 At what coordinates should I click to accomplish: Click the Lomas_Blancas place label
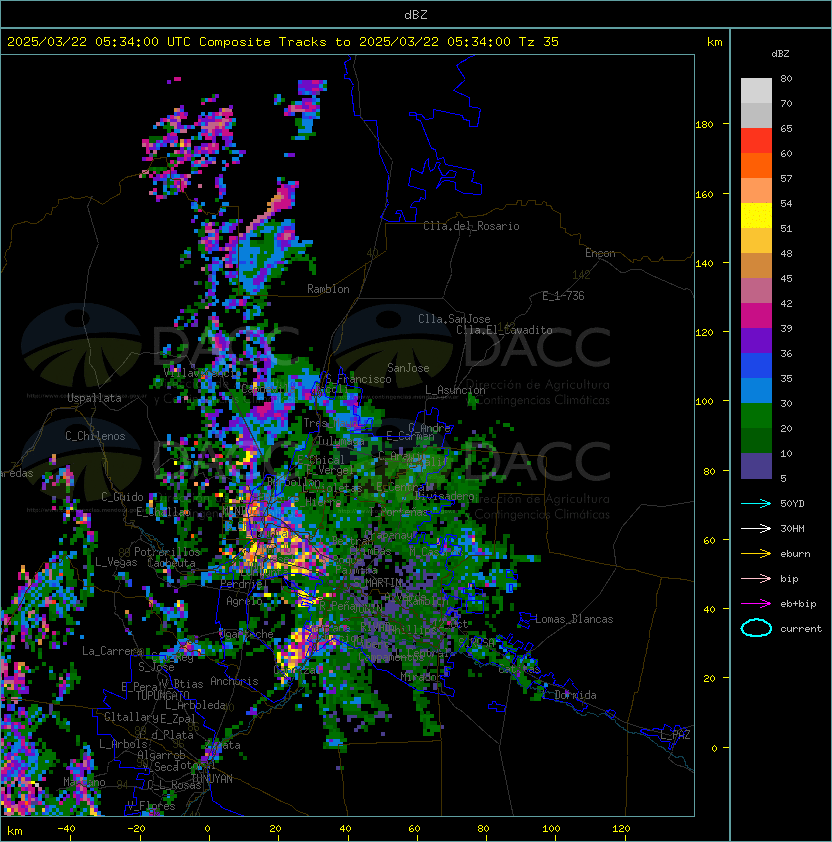tap(574, 619)
